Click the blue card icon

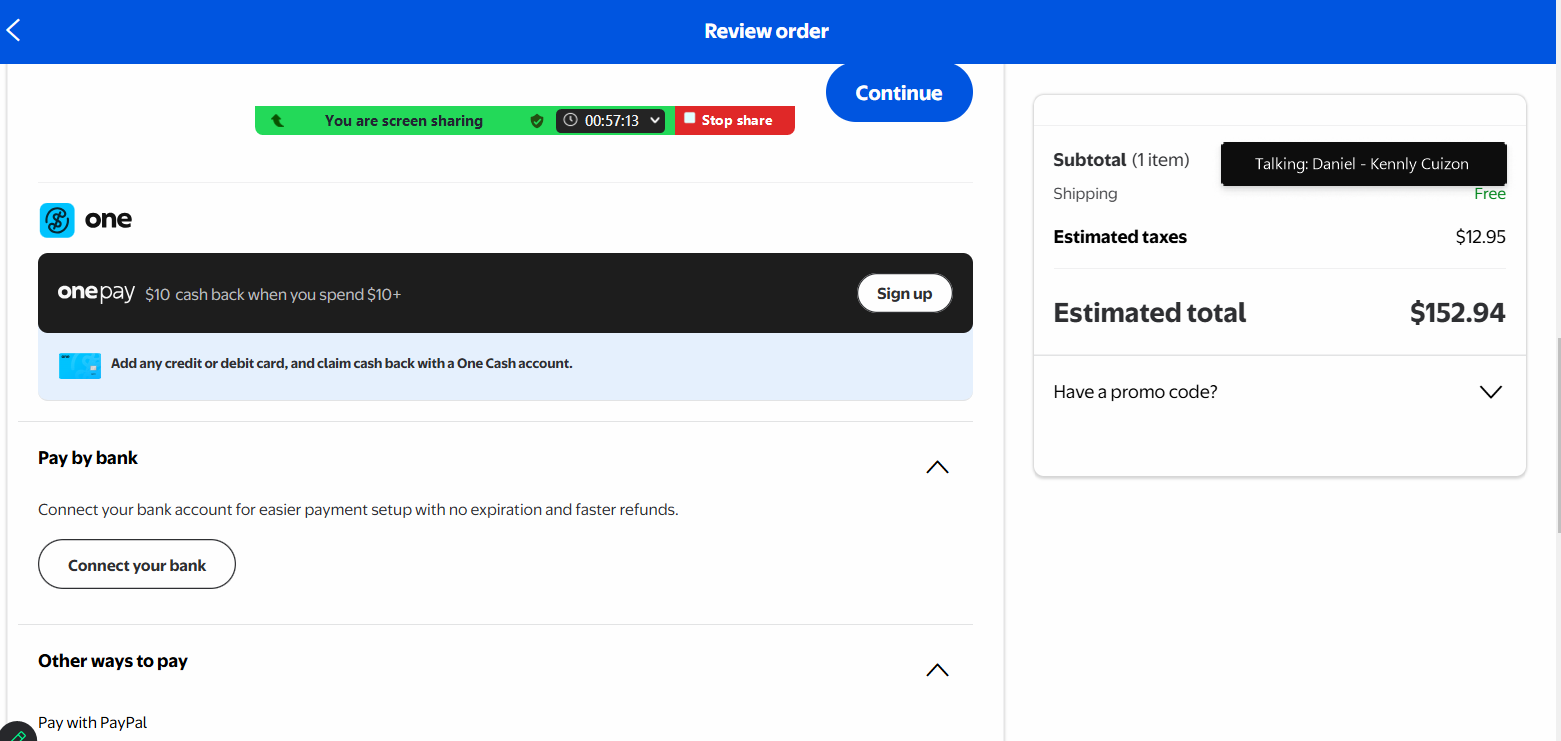(x=80, y=365)
